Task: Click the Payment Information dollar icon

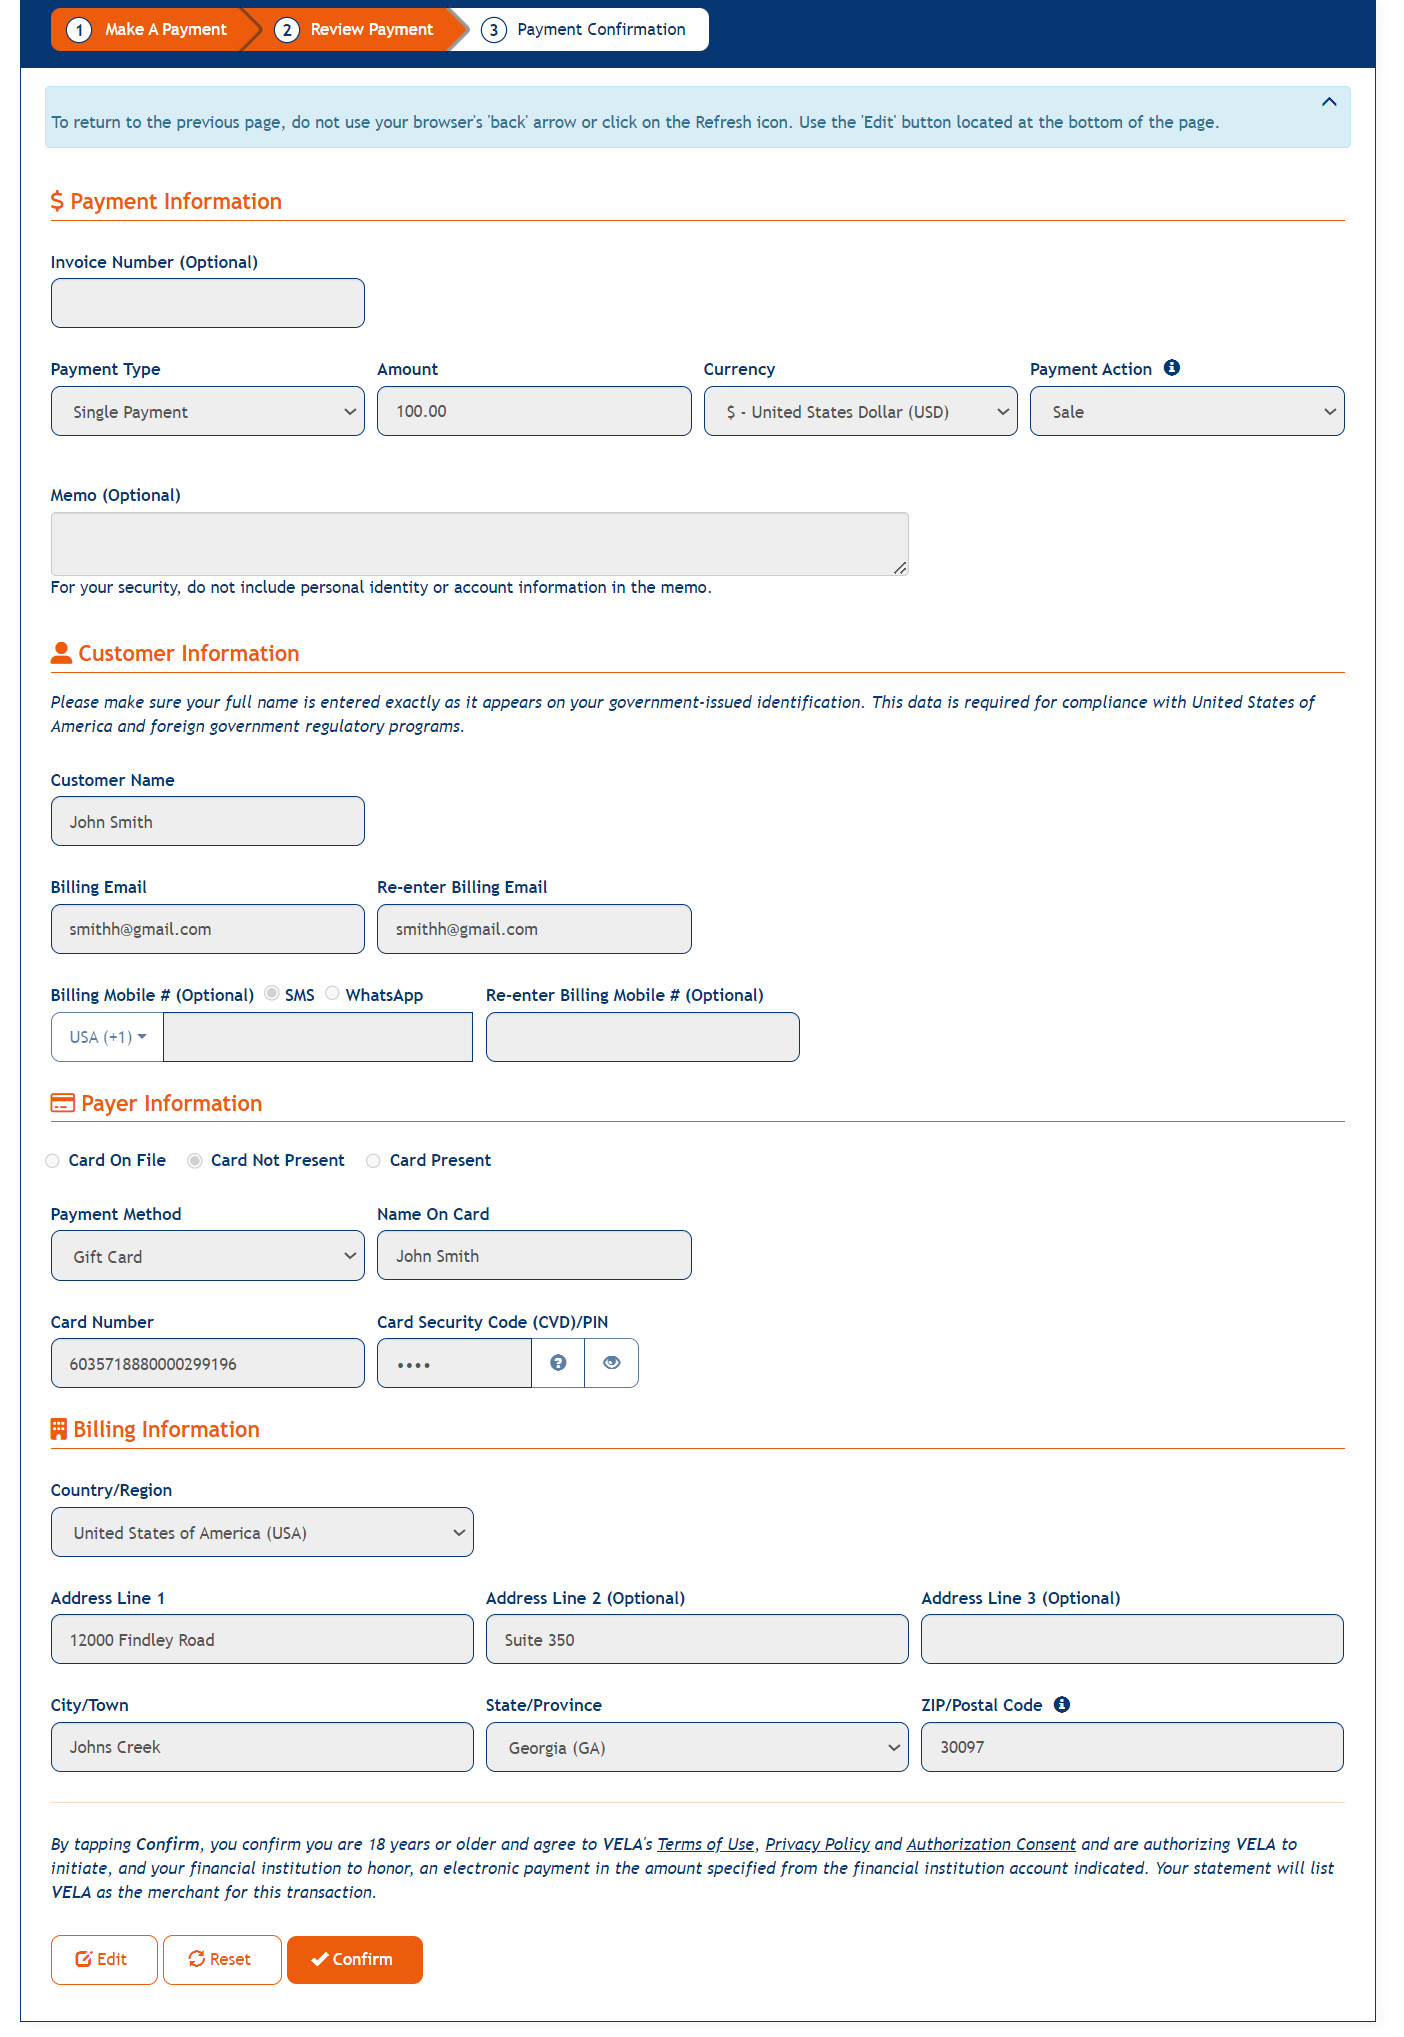Action: 58,201
